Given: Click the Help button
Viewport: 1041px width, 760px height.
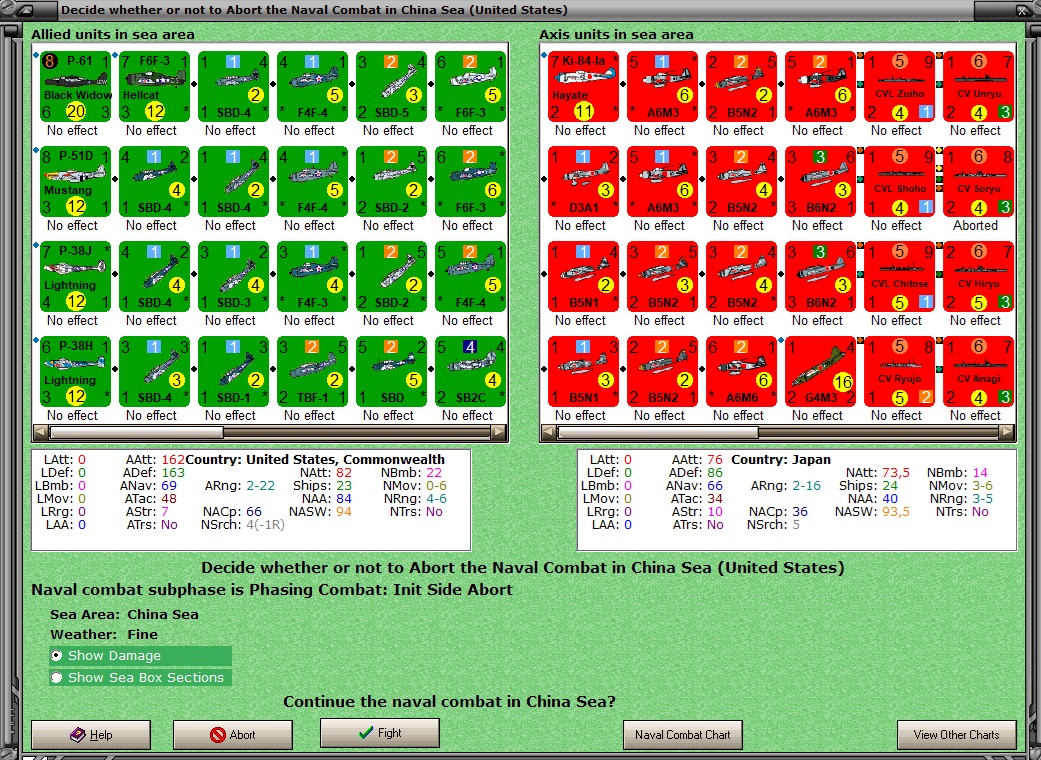Looking at the screenshot, I should point(91,735).
